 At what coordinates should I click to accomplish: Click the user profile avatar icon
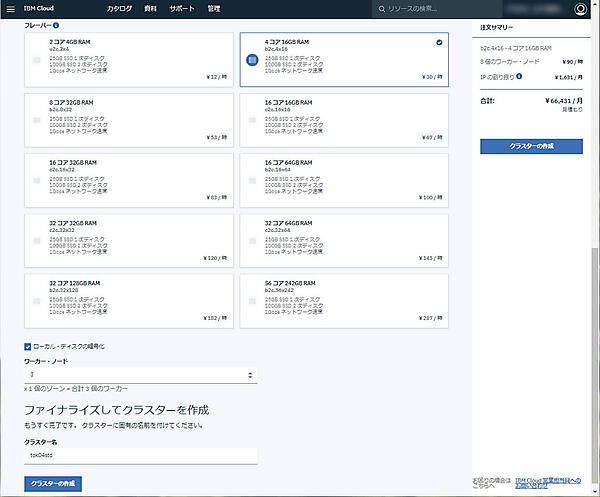click(x=581, y=9)
